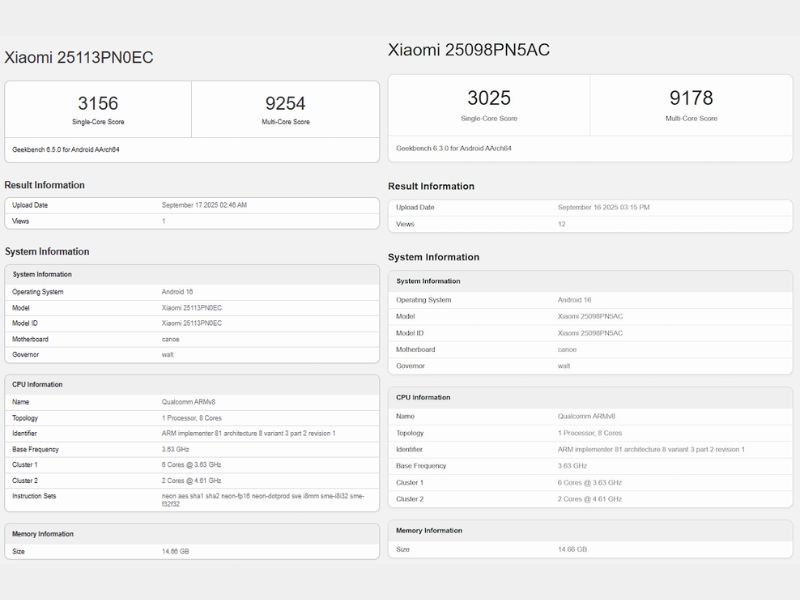The image size is (800, 600).
Task: Click Governor value 'walt' for 25113PN0EC
Action: coord(168,355)
